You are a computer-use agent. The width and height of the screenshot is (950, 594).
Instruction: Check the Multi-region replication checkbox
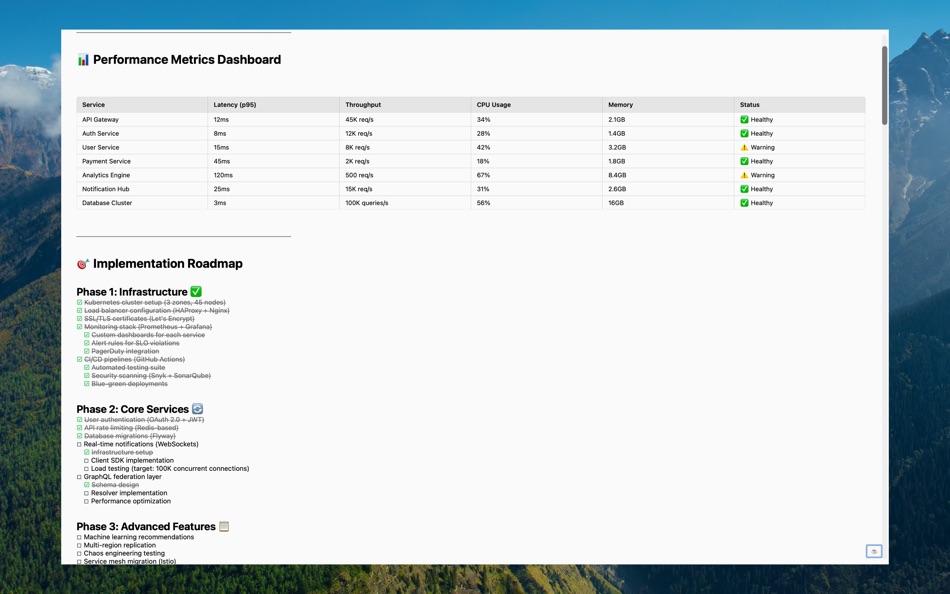pyautogui.click(x=79, y=545)
